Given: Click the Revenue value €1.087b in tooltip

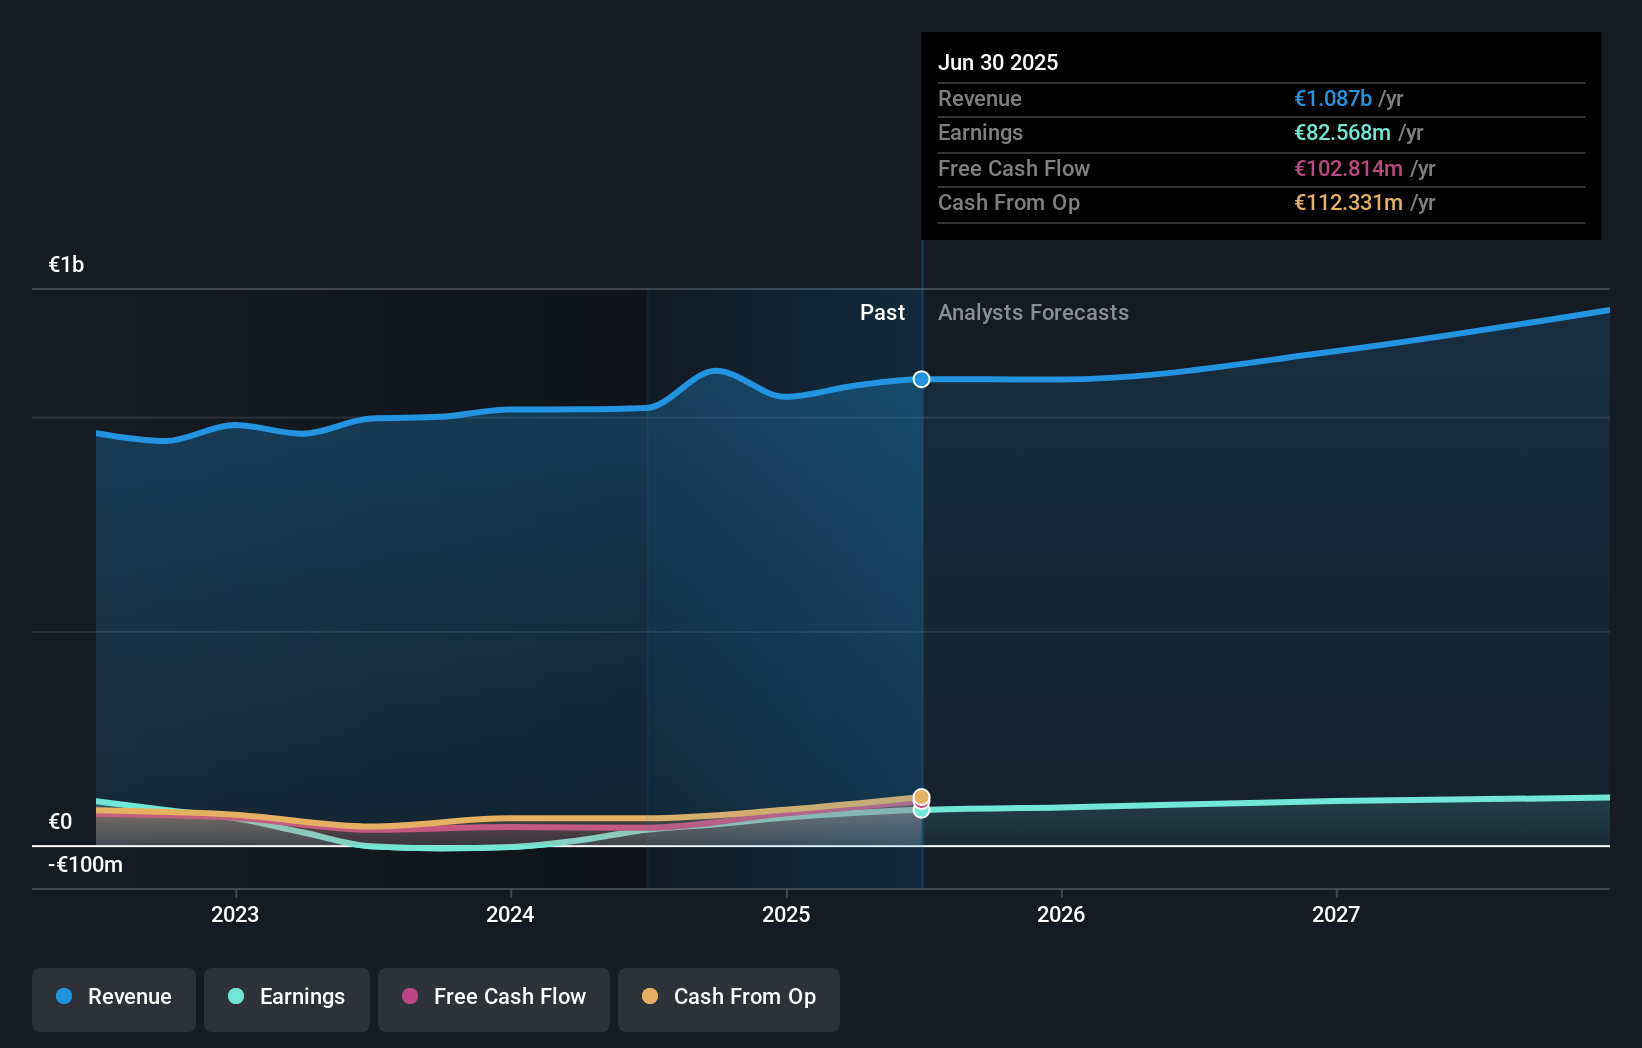Looking at the screenshot, I should tap(1332, 98).
